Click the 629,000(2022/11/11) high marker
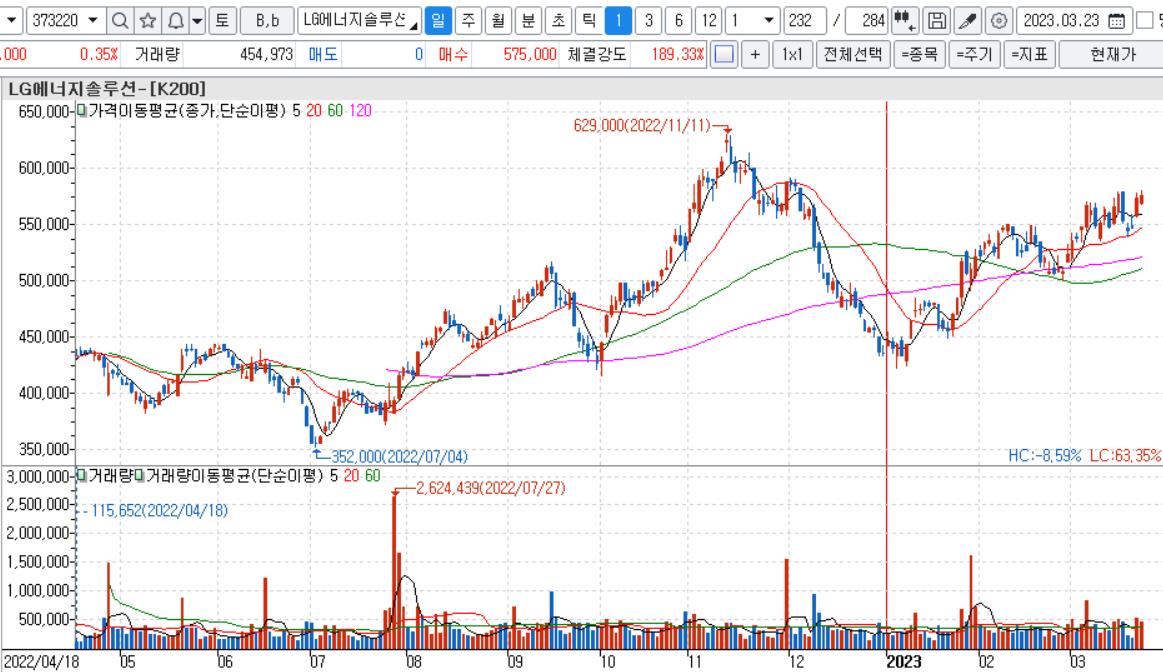This screenshot has width=1163, height=672. coord(642,126)
